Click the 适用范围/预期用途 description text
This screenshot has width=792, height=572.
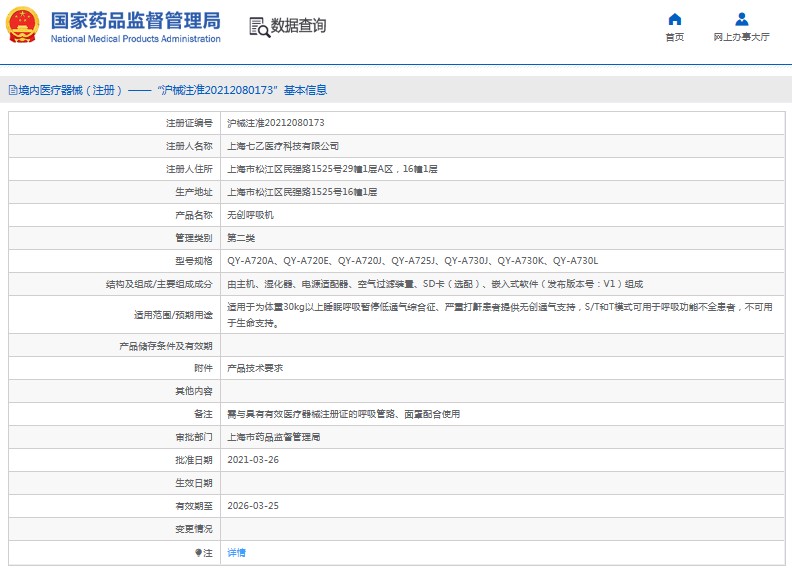(500, 315)
